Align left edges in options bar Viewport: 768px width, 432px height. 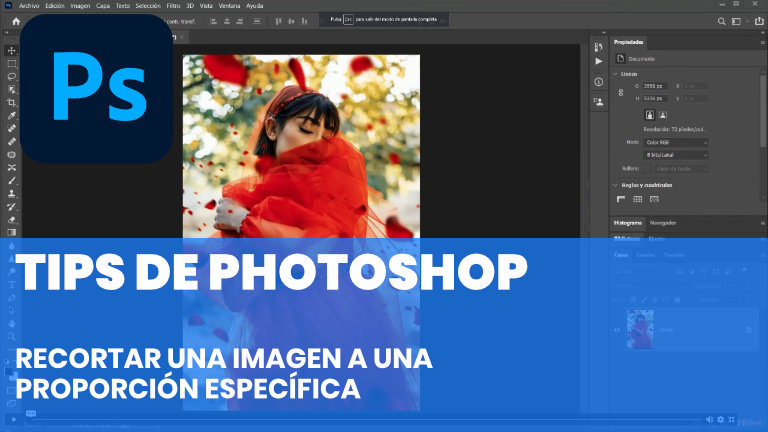pyautogui.click(x=213, y=21)
